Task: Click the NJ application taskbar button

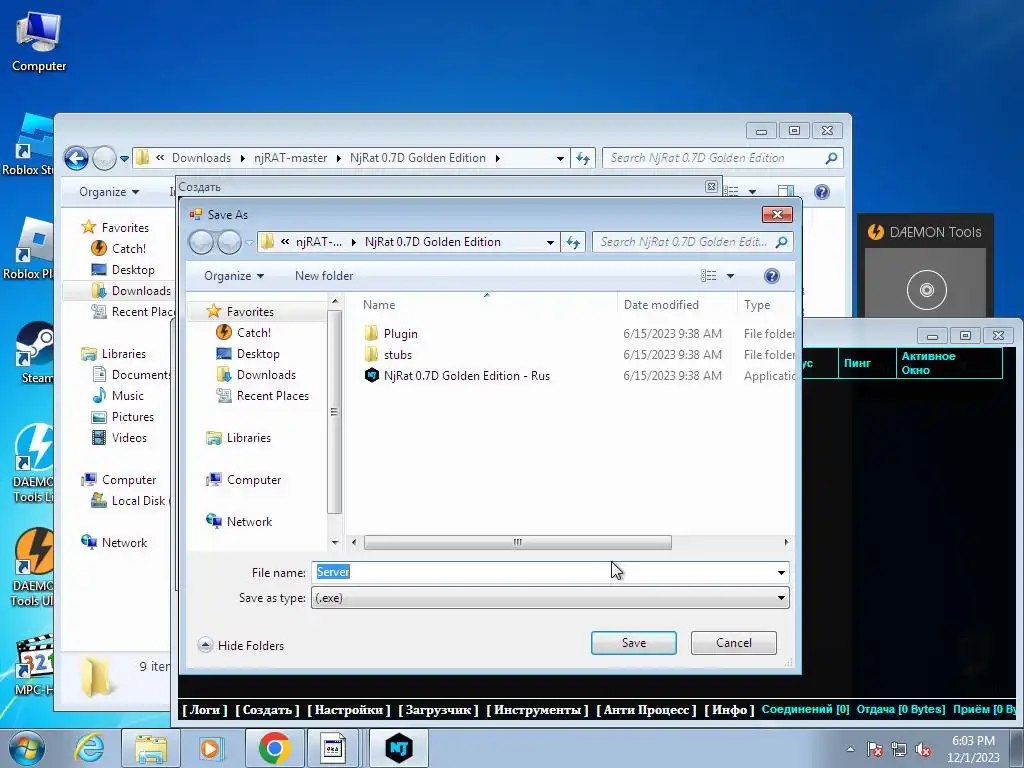Action: click(399, 748)
